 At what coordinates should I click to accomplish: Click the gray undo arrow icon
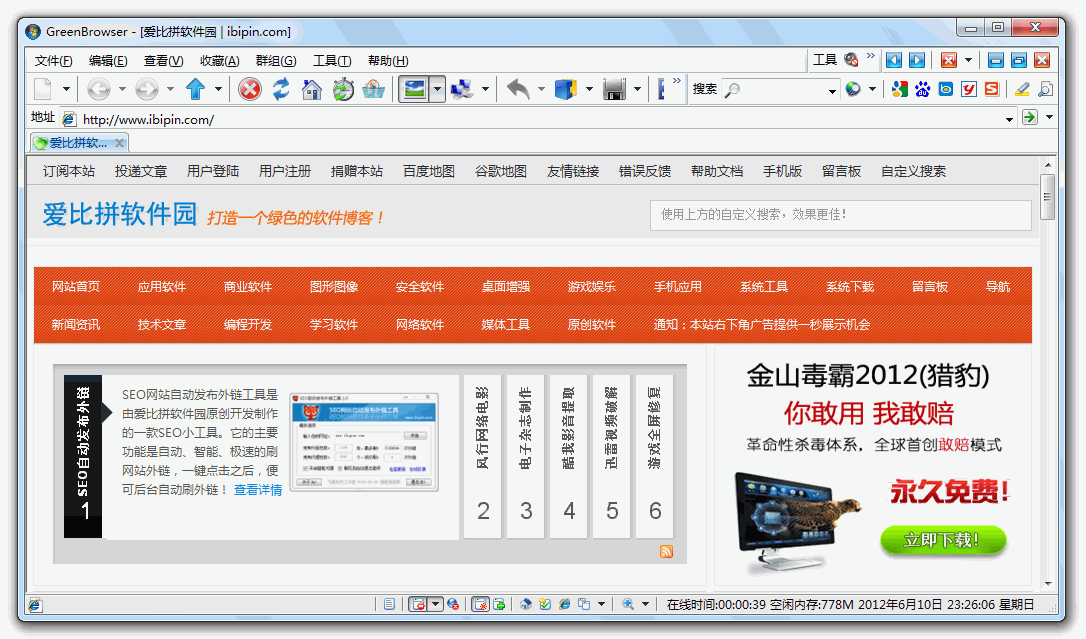518,89
